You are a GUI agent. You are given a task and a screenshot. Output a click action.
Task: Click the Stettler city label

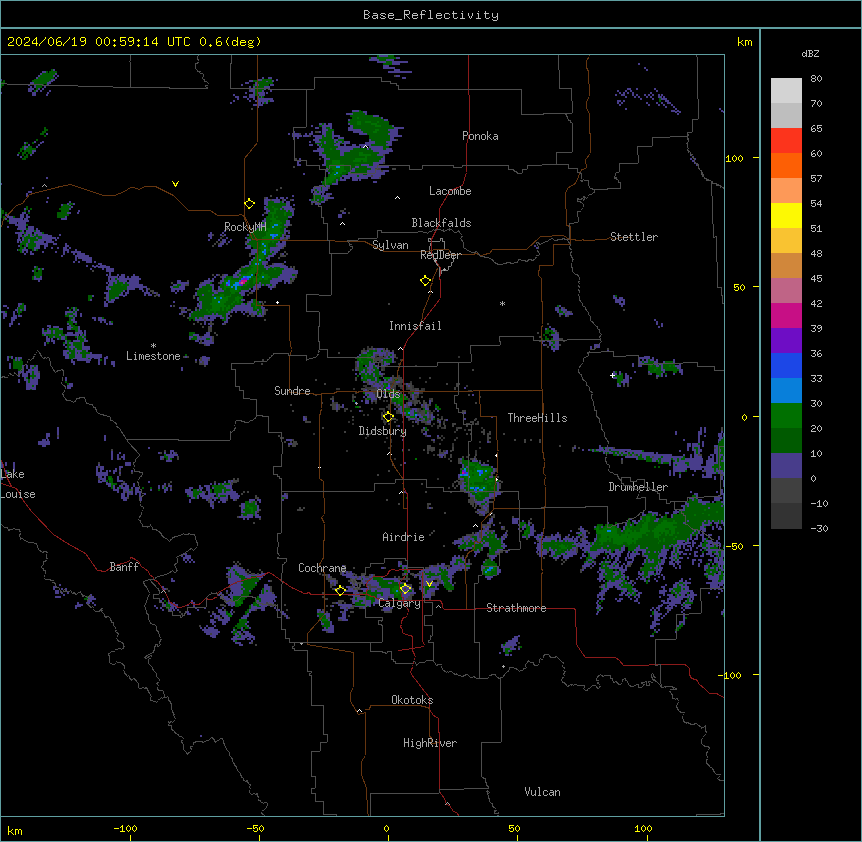634,237
